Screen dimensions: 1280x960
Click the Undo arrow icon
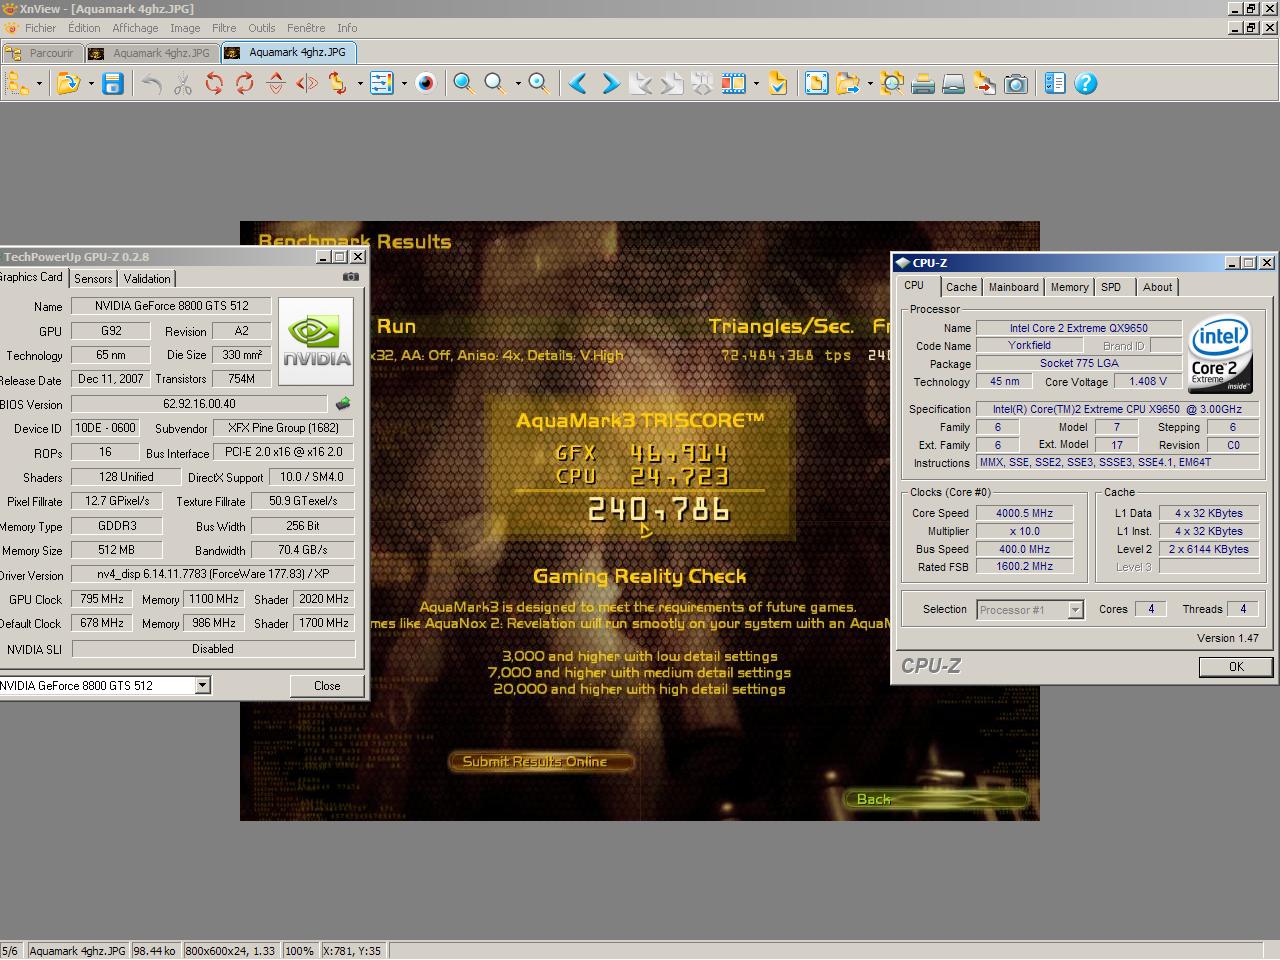[152, 84]
